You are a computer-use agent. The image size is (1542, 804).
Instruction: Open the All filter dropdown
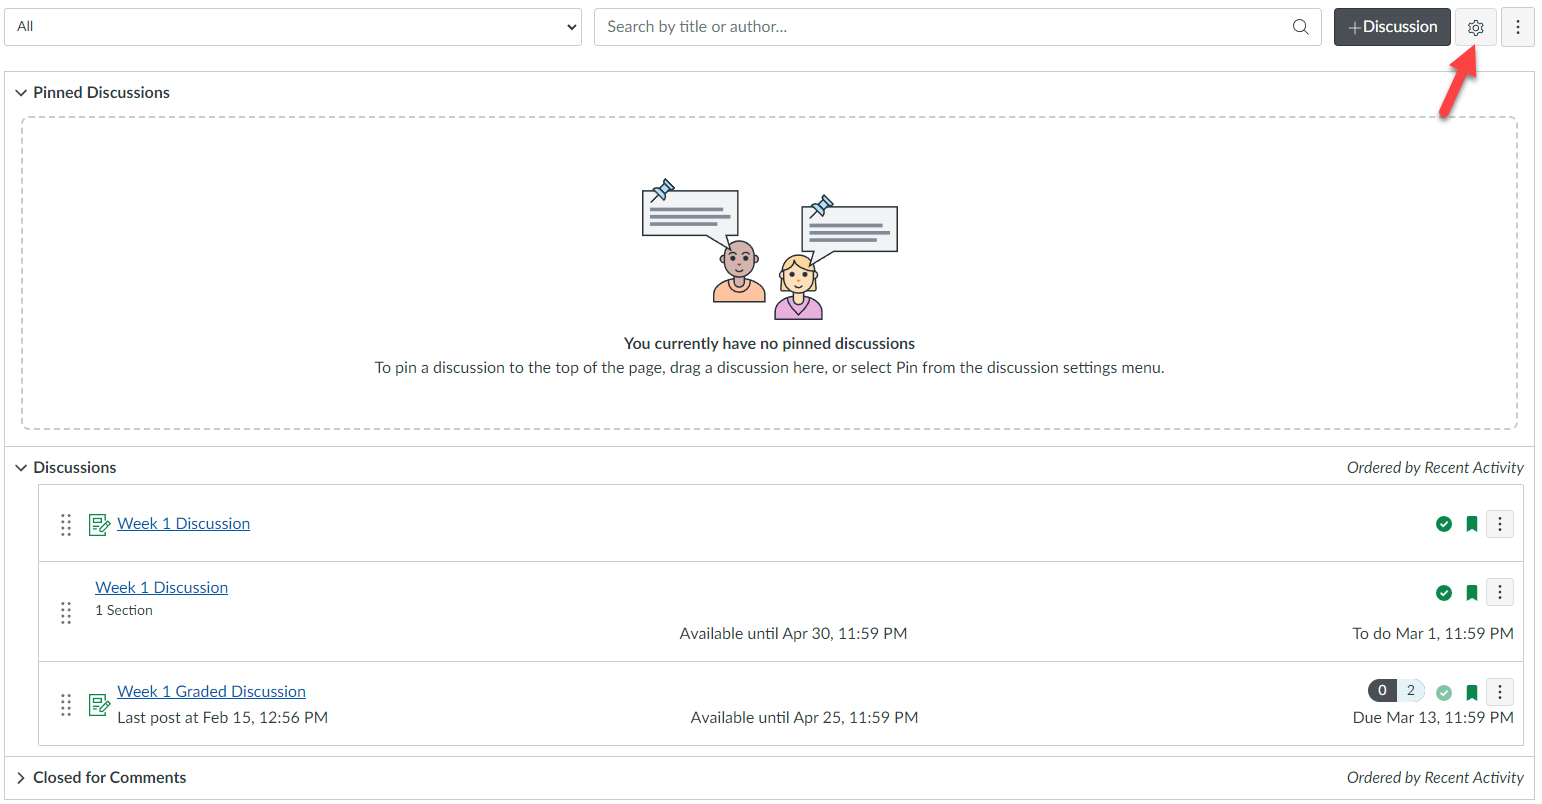[x=293, y=26]
